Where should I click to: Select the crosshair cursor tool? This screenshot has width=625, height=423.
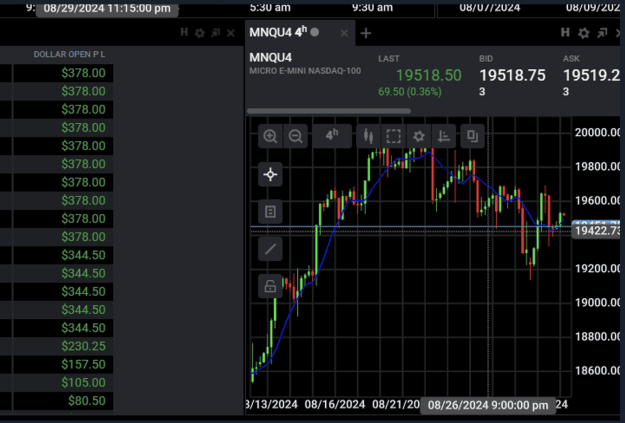point(270,174)
